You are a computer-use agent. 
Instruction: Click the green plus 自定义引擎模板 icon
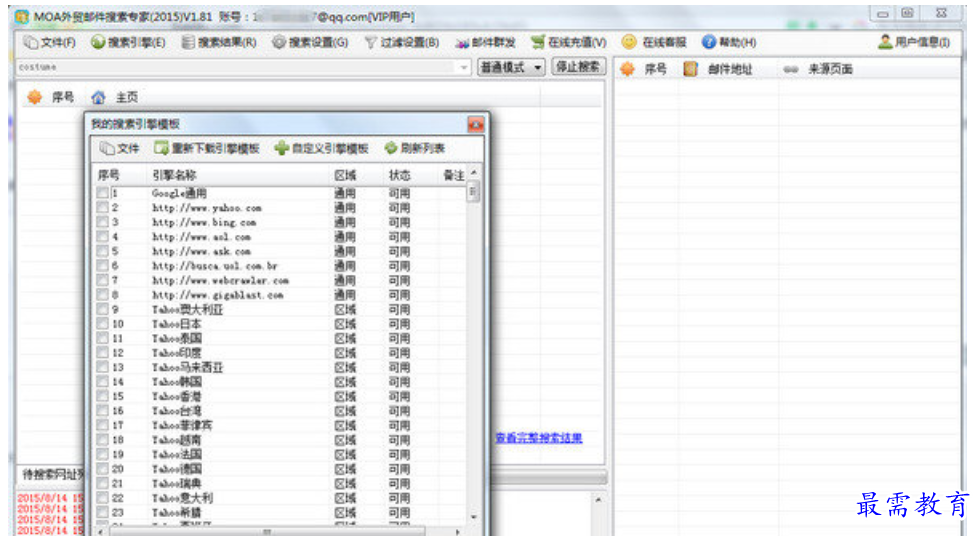[x=281, y=148]
